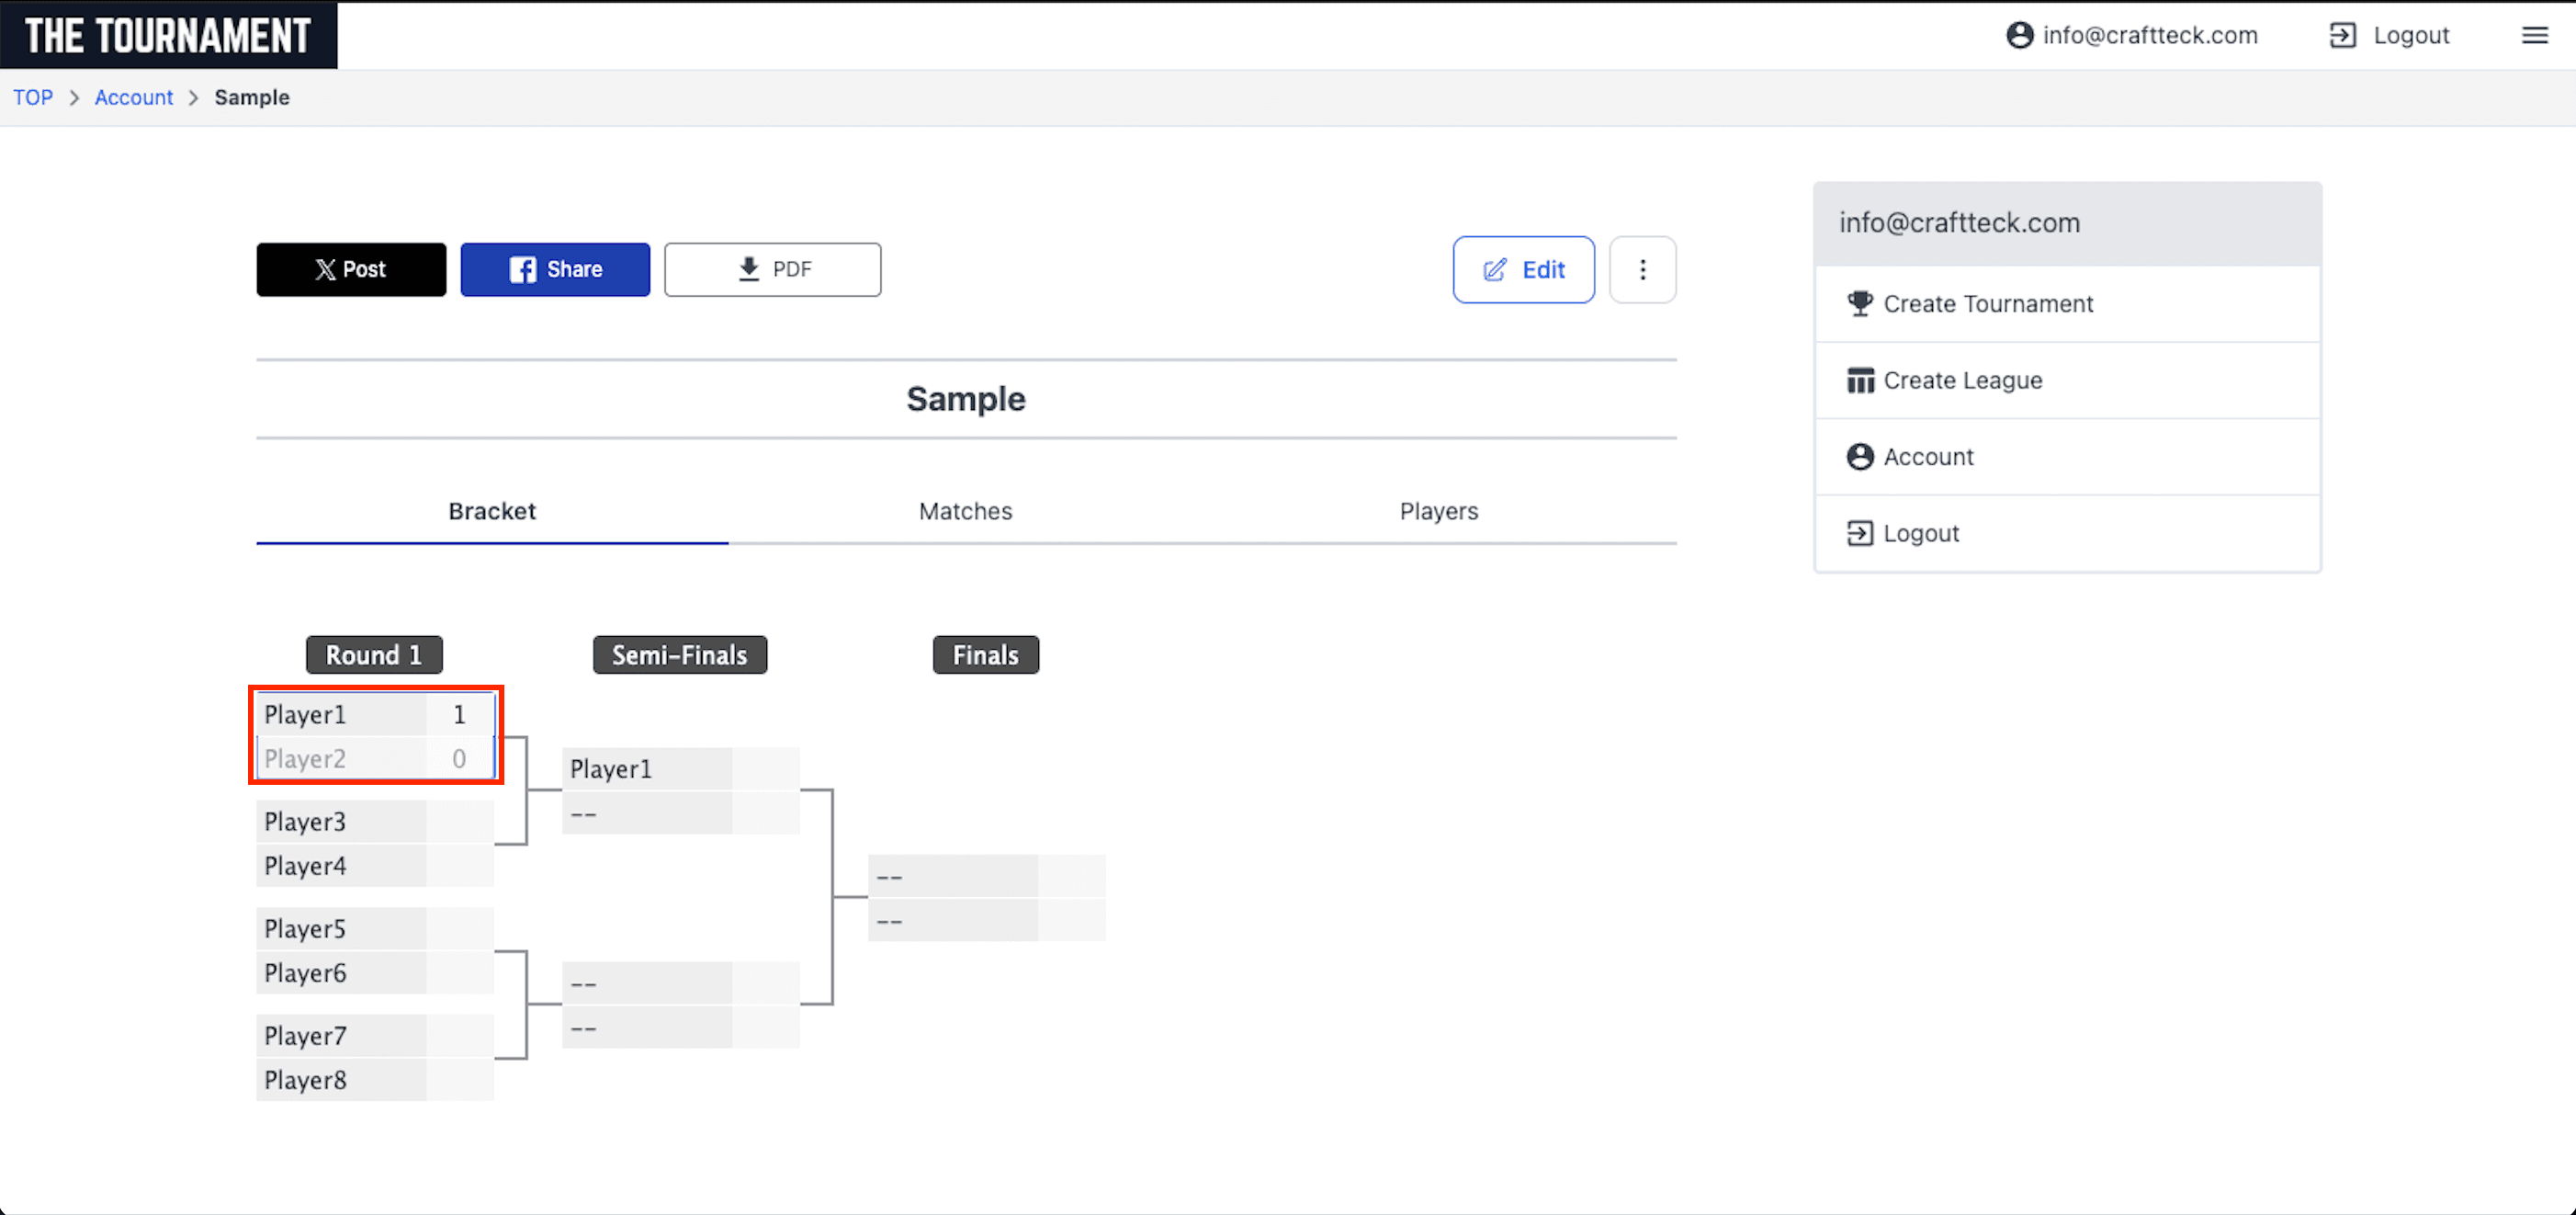Select the Player3 vs Player4 match
Image resolution: width=2576 pixels, height=1215 pixels.
click(x=374, y=843)
